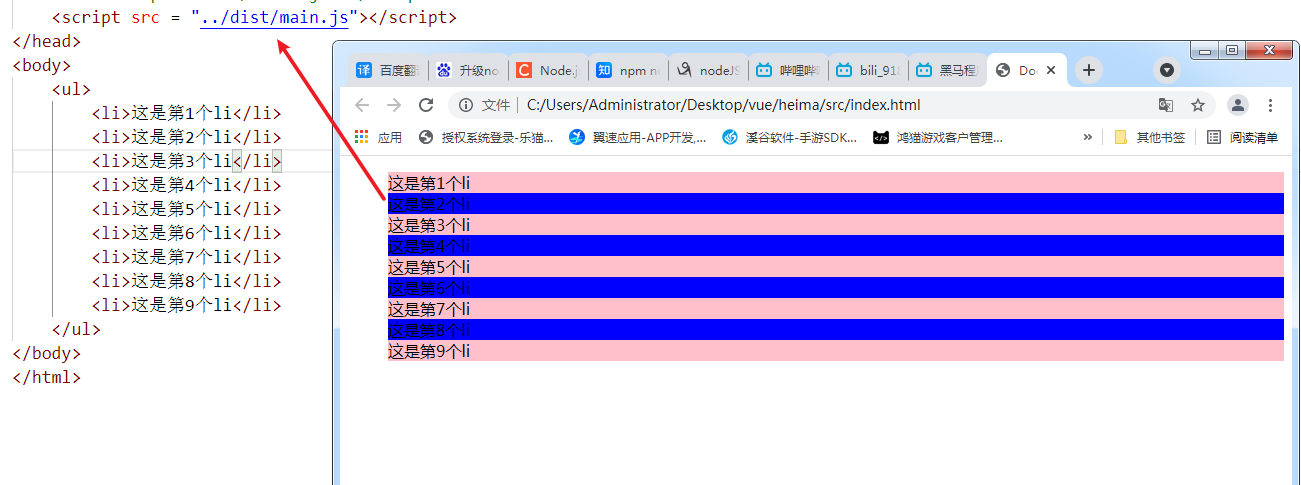Reload the index.html page
Image resolution: width=1301 pixels, height=485 pixels.
pos(426,105)
